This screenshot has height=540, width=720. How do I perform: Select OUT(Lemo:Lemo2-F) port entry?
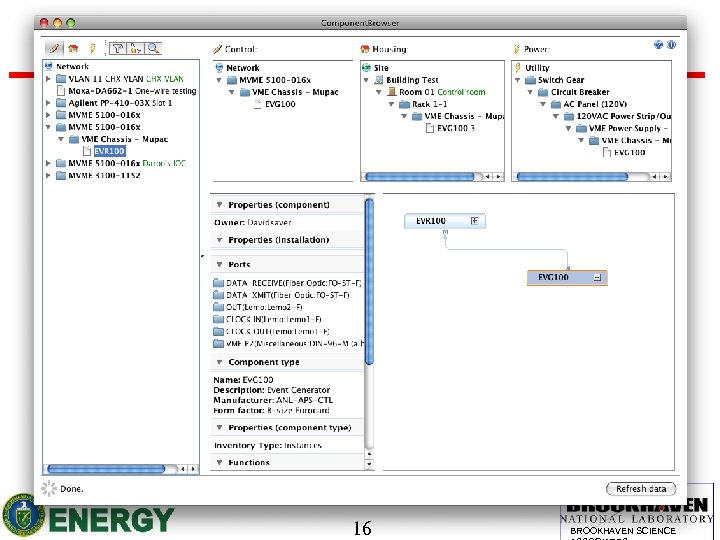(x=264, y=307)
